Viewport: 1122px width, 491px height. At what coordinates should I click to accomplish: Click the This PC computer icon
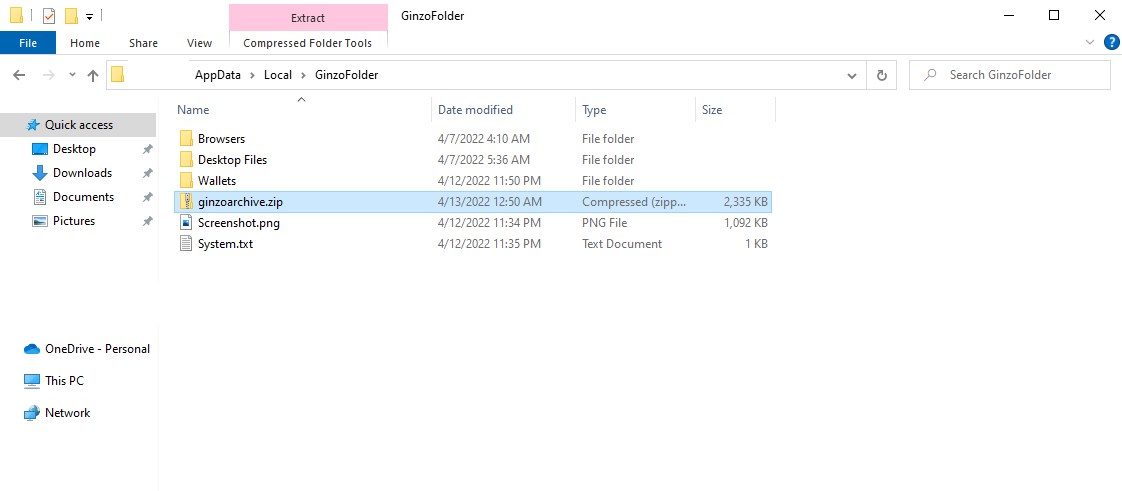pyautogui.click(x=31, y=381)
